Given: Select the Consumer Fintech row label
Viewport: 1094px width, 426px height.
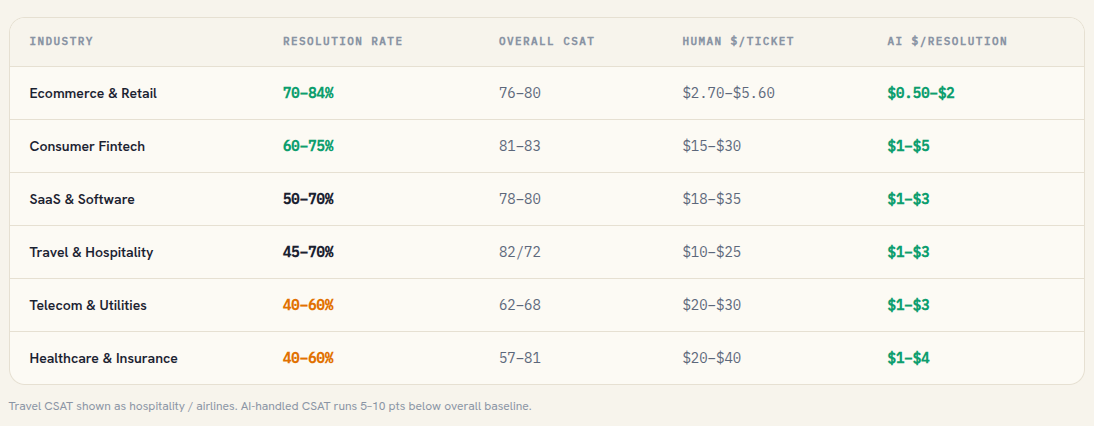Looking at the screenshot, I should (87, 146).
